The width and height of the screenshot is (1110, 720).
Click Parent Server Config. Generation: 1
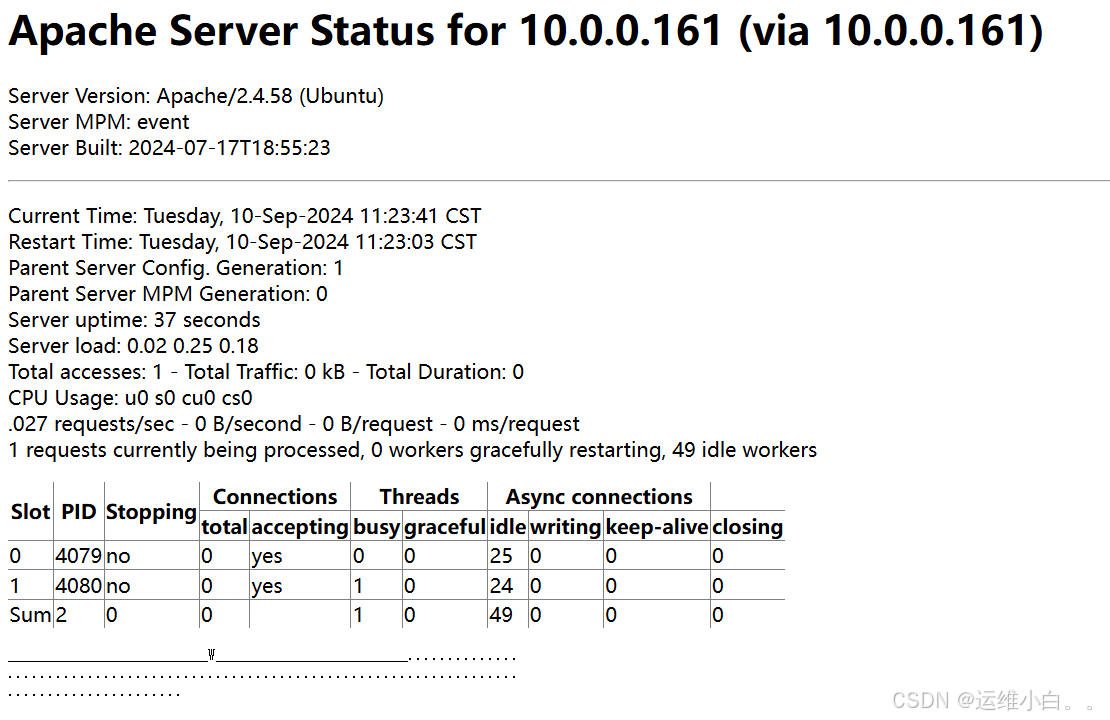(176, 268)
